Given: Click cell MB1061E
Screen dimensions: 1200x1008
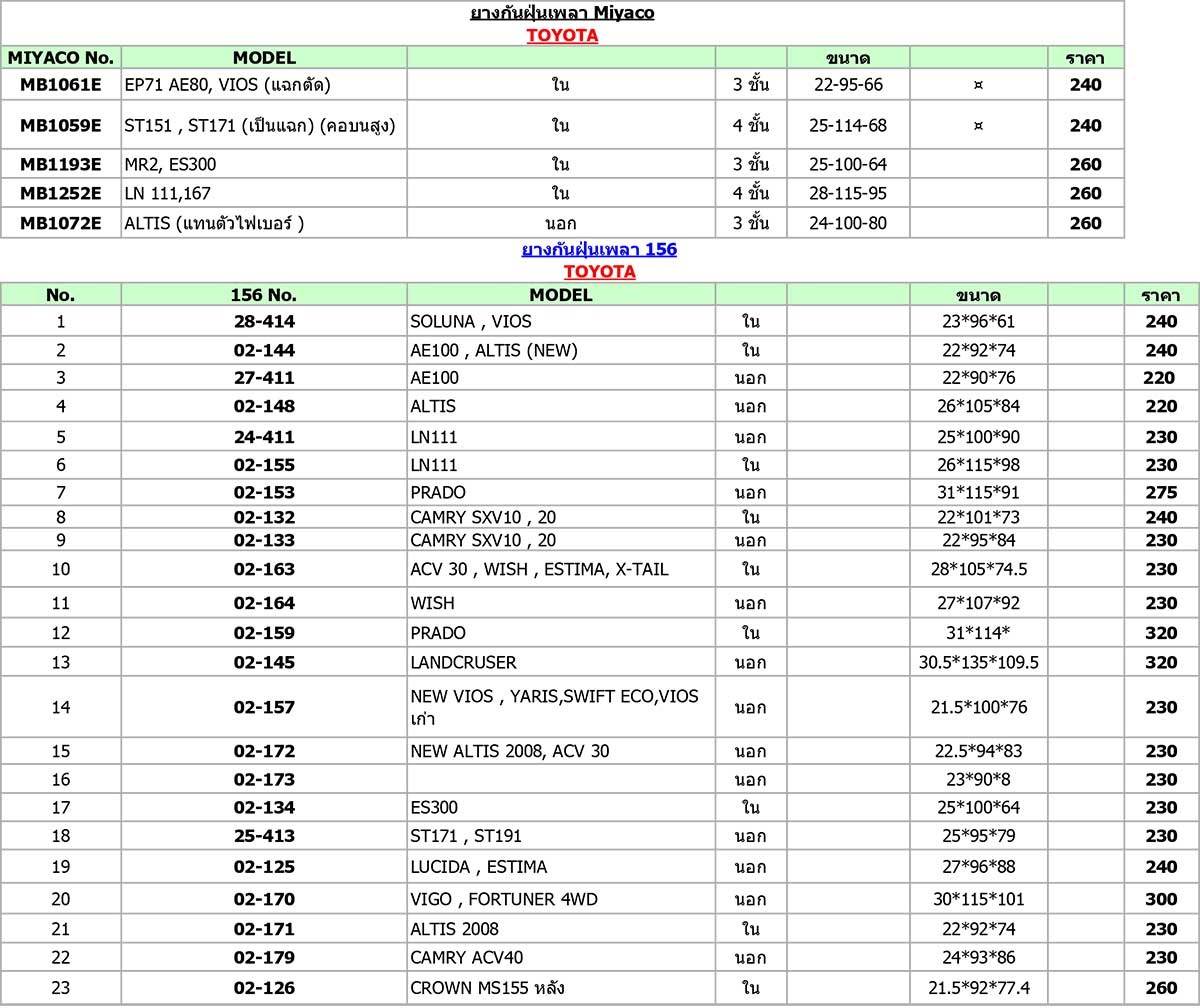Looking at the screenshot, I should 61,85.
